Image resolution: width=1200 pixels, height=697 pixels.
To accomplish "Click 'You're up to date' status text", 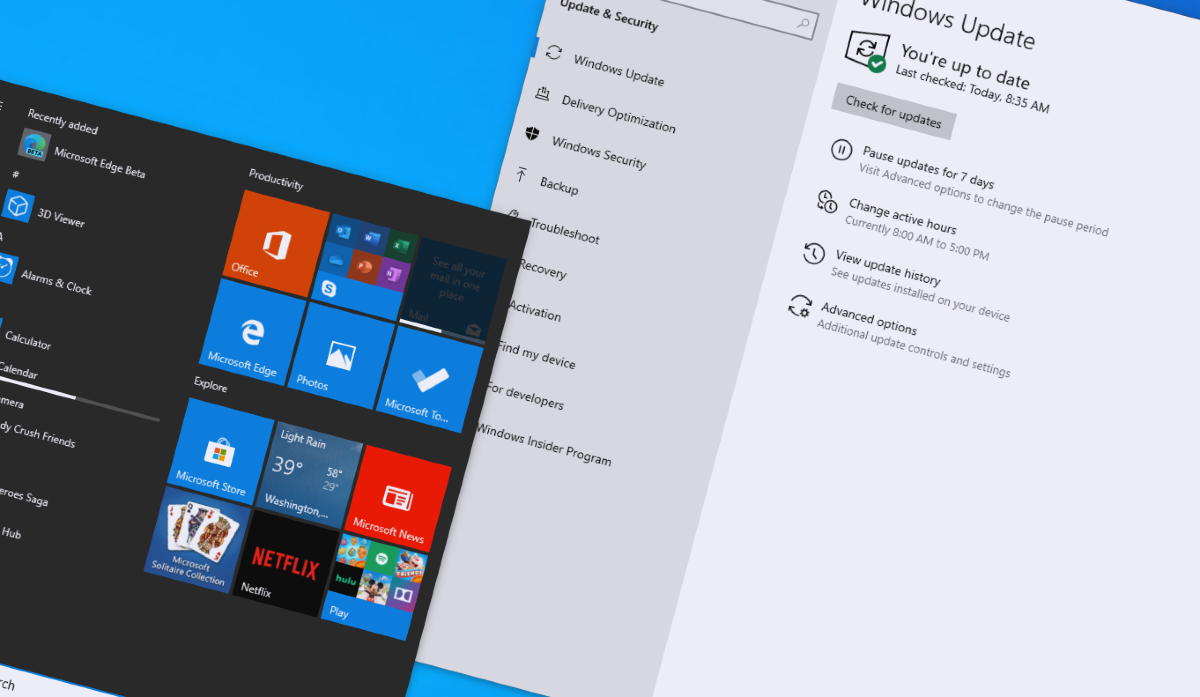I will point(964,66).
